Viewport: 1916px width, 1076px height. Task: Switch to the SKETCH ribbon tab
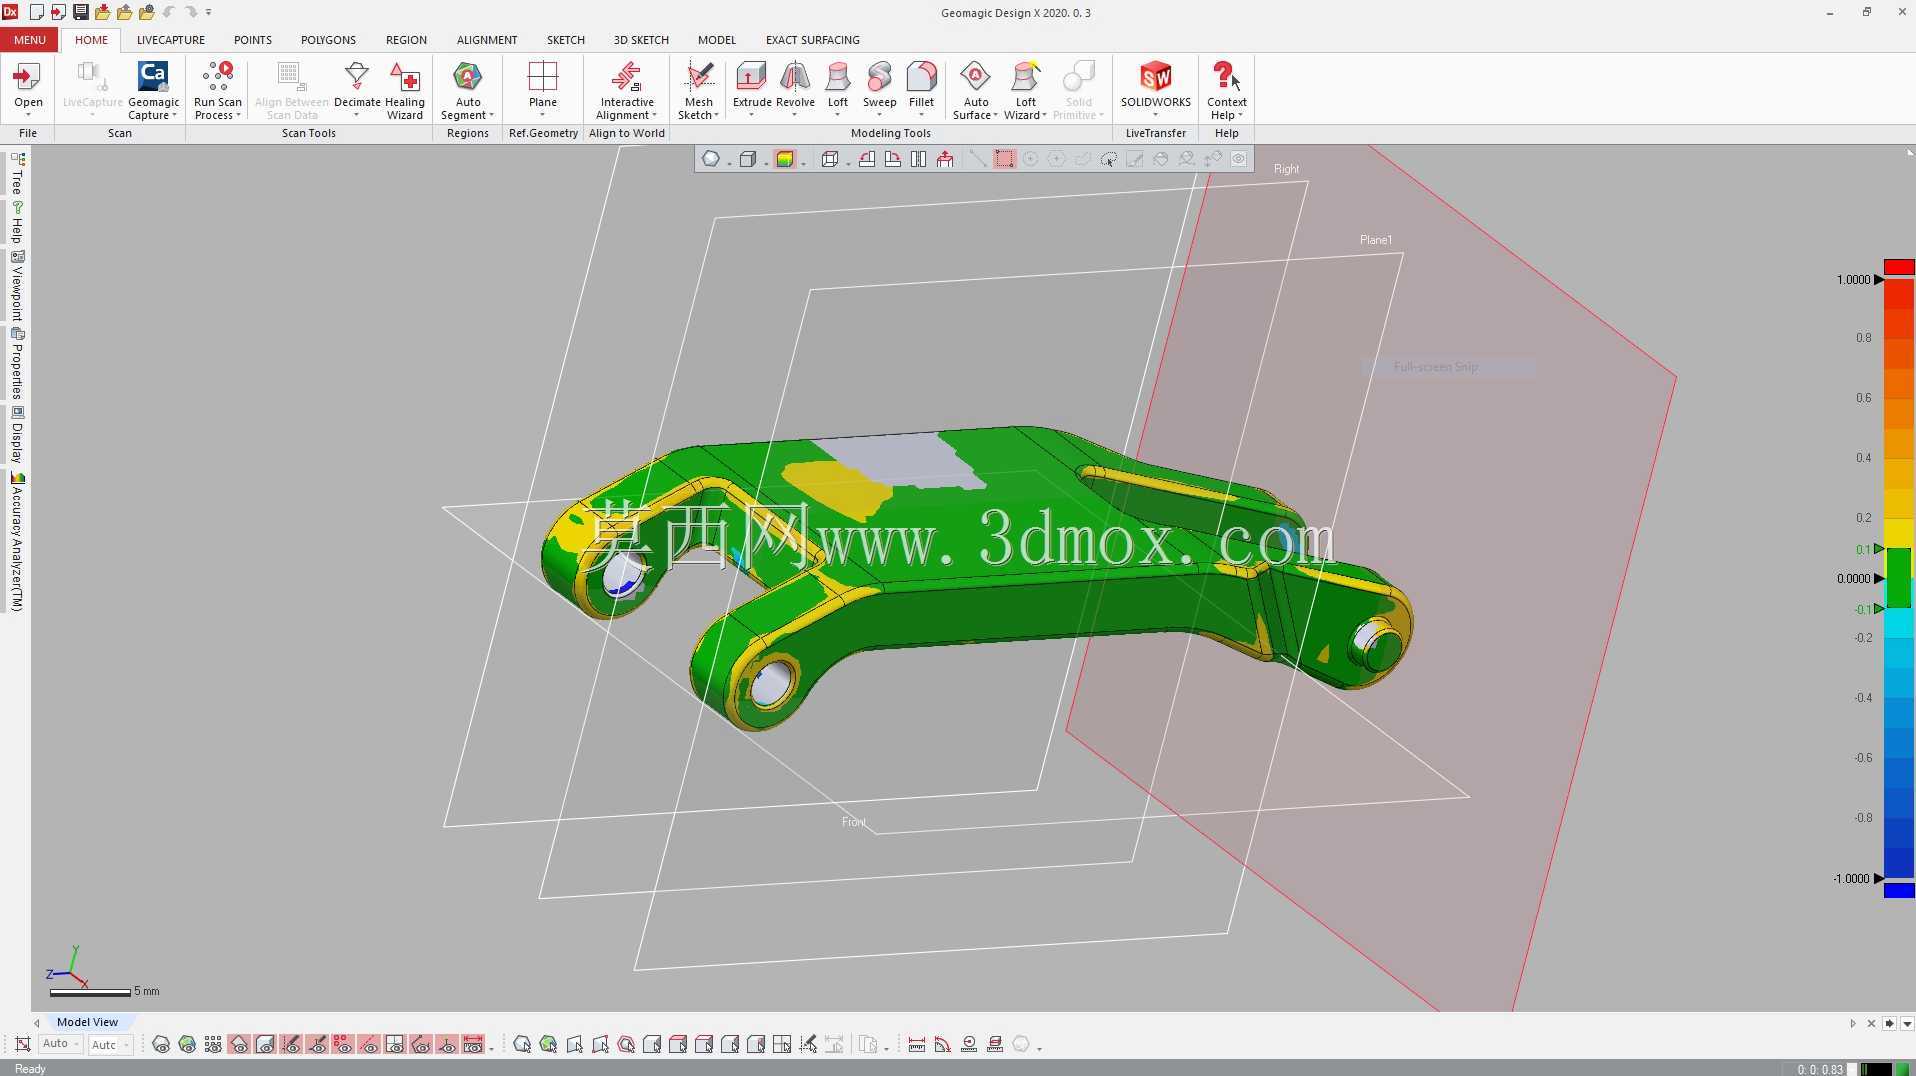[x=565, y=40]
